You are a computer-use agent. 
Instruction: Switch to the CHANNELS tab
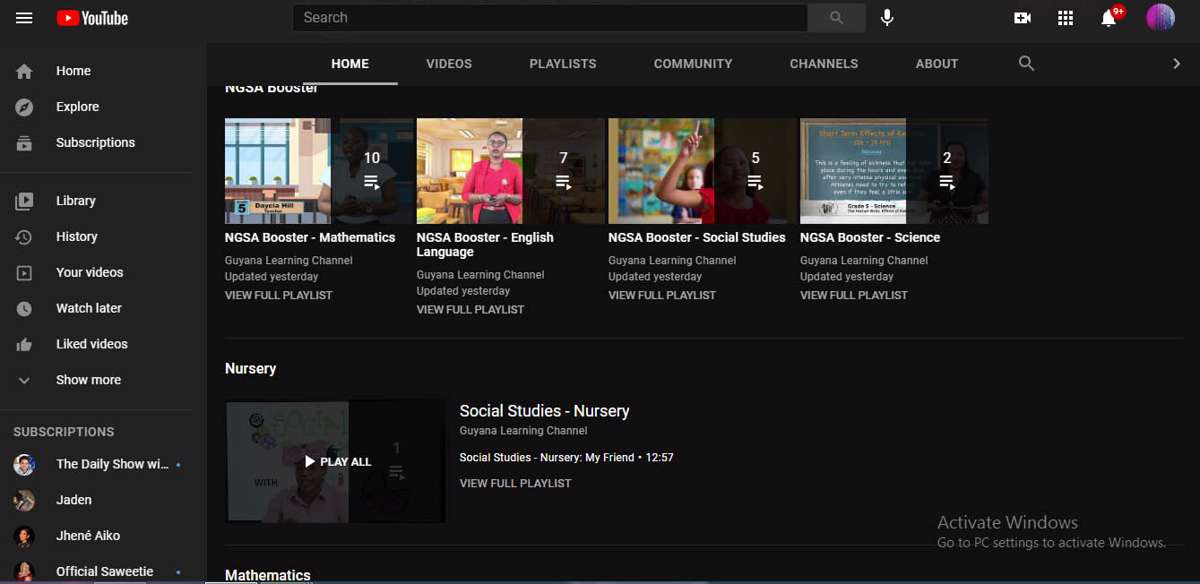coord(824,63)
